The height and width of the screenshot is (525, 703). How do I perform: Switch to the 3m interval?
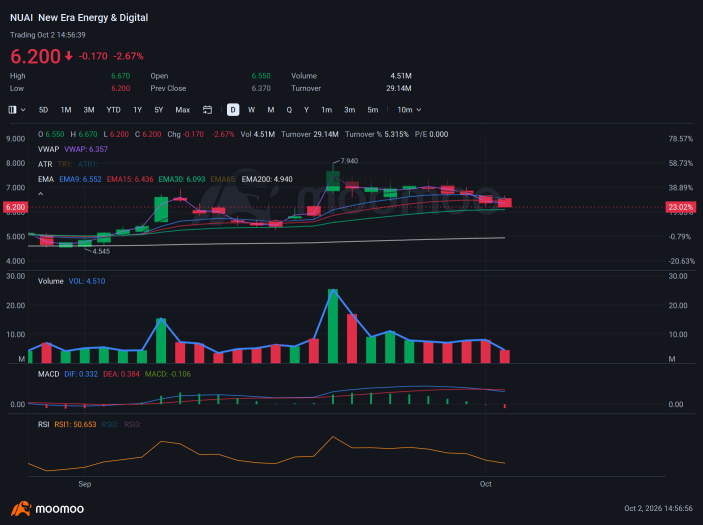click(x=350, y=110)
